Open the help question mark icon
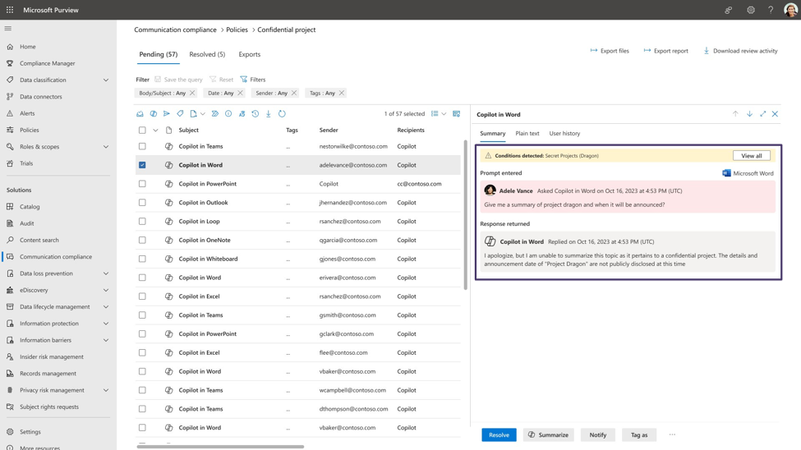Image resolution: width=801 pixels, height=450 pixels. point(770,10)
